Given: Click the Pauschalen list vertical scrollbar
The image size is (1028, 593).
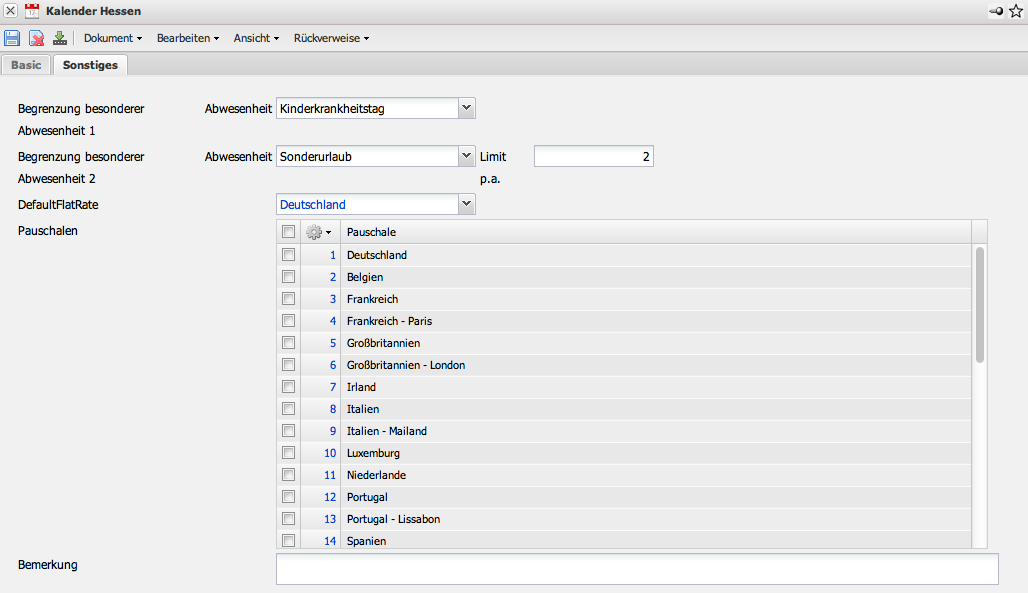Looking at the screenshot, I should (980, 305).
